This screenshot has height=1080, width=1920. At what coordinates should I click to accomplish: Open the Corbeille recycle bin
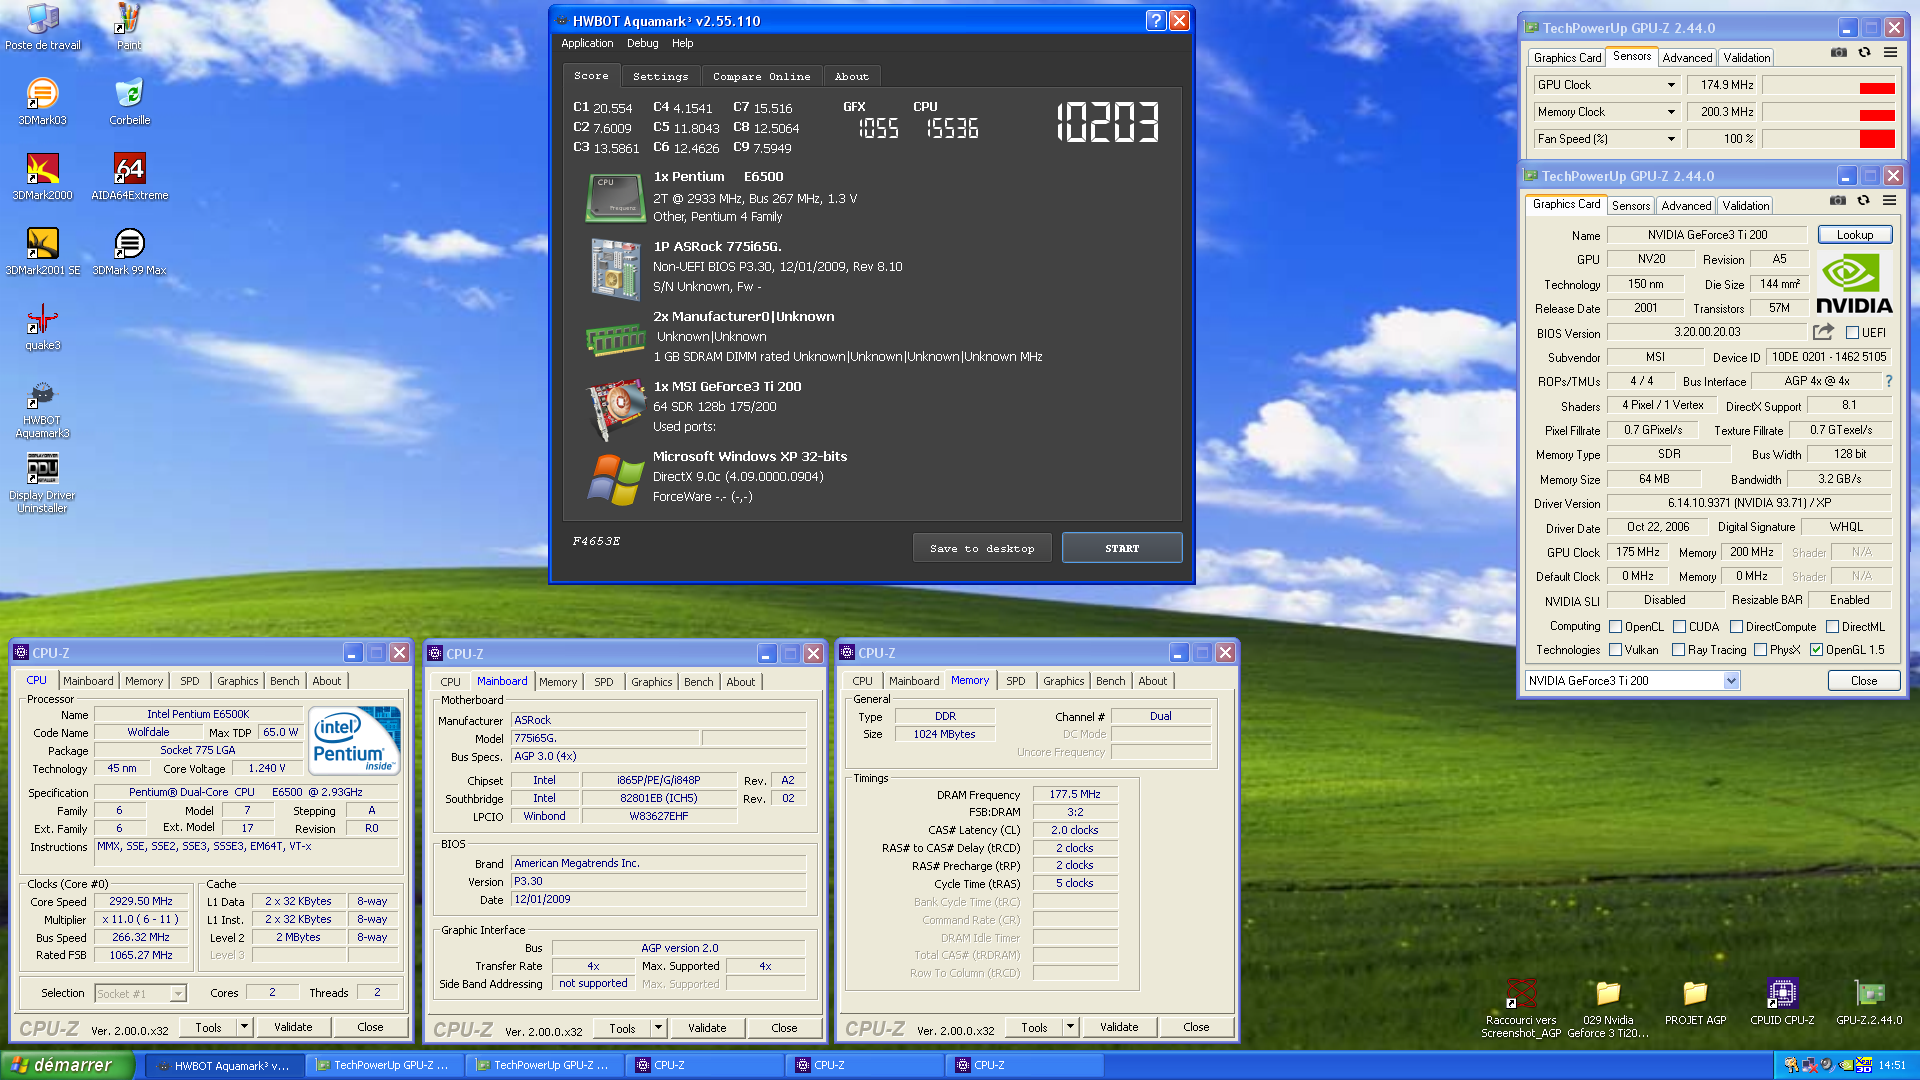coord(129,102)
